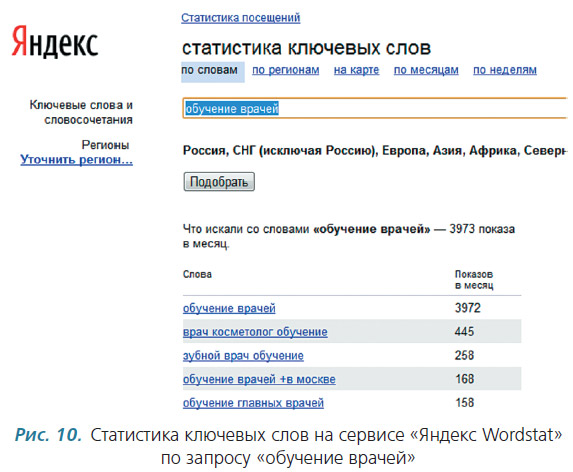Click the Слова column header

pos(197,274)
